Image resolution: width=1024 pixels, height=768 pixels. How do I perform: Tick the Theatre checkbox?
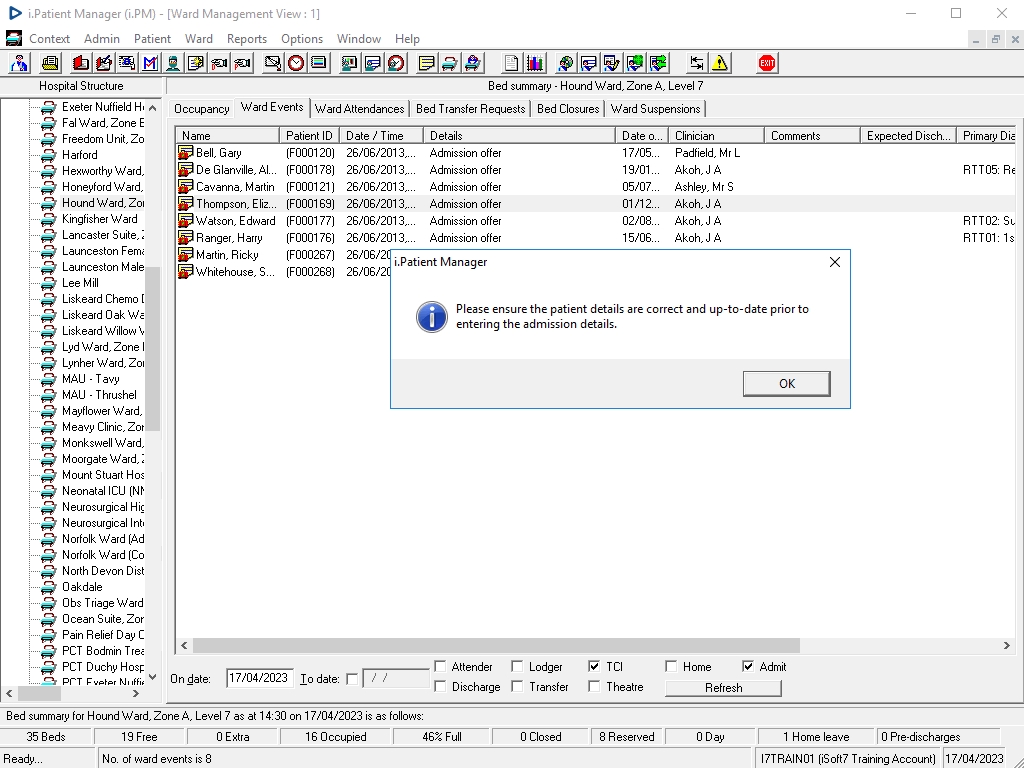pyautogui.click(x=594, y=686)
